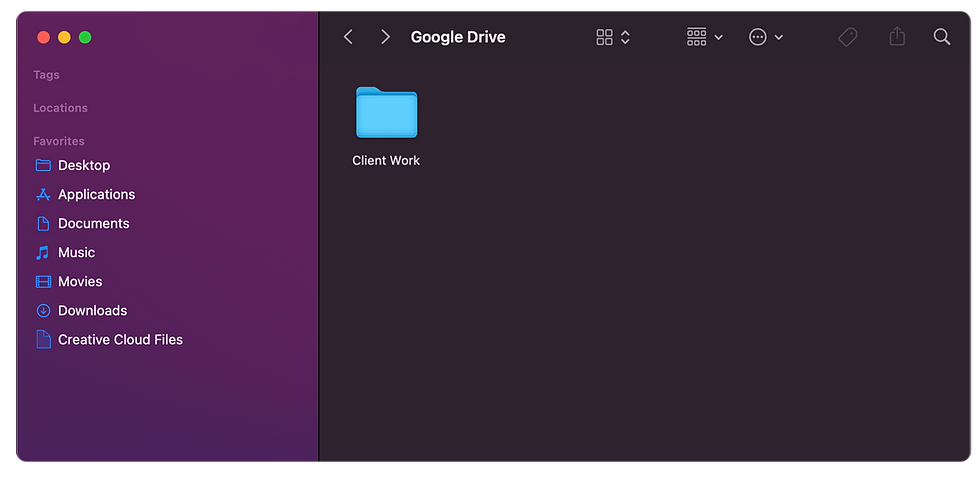Viewport: 980px width, 477px height.
Task: Expand the action menu dropdown chevron
Action: (x=779, y=38)
